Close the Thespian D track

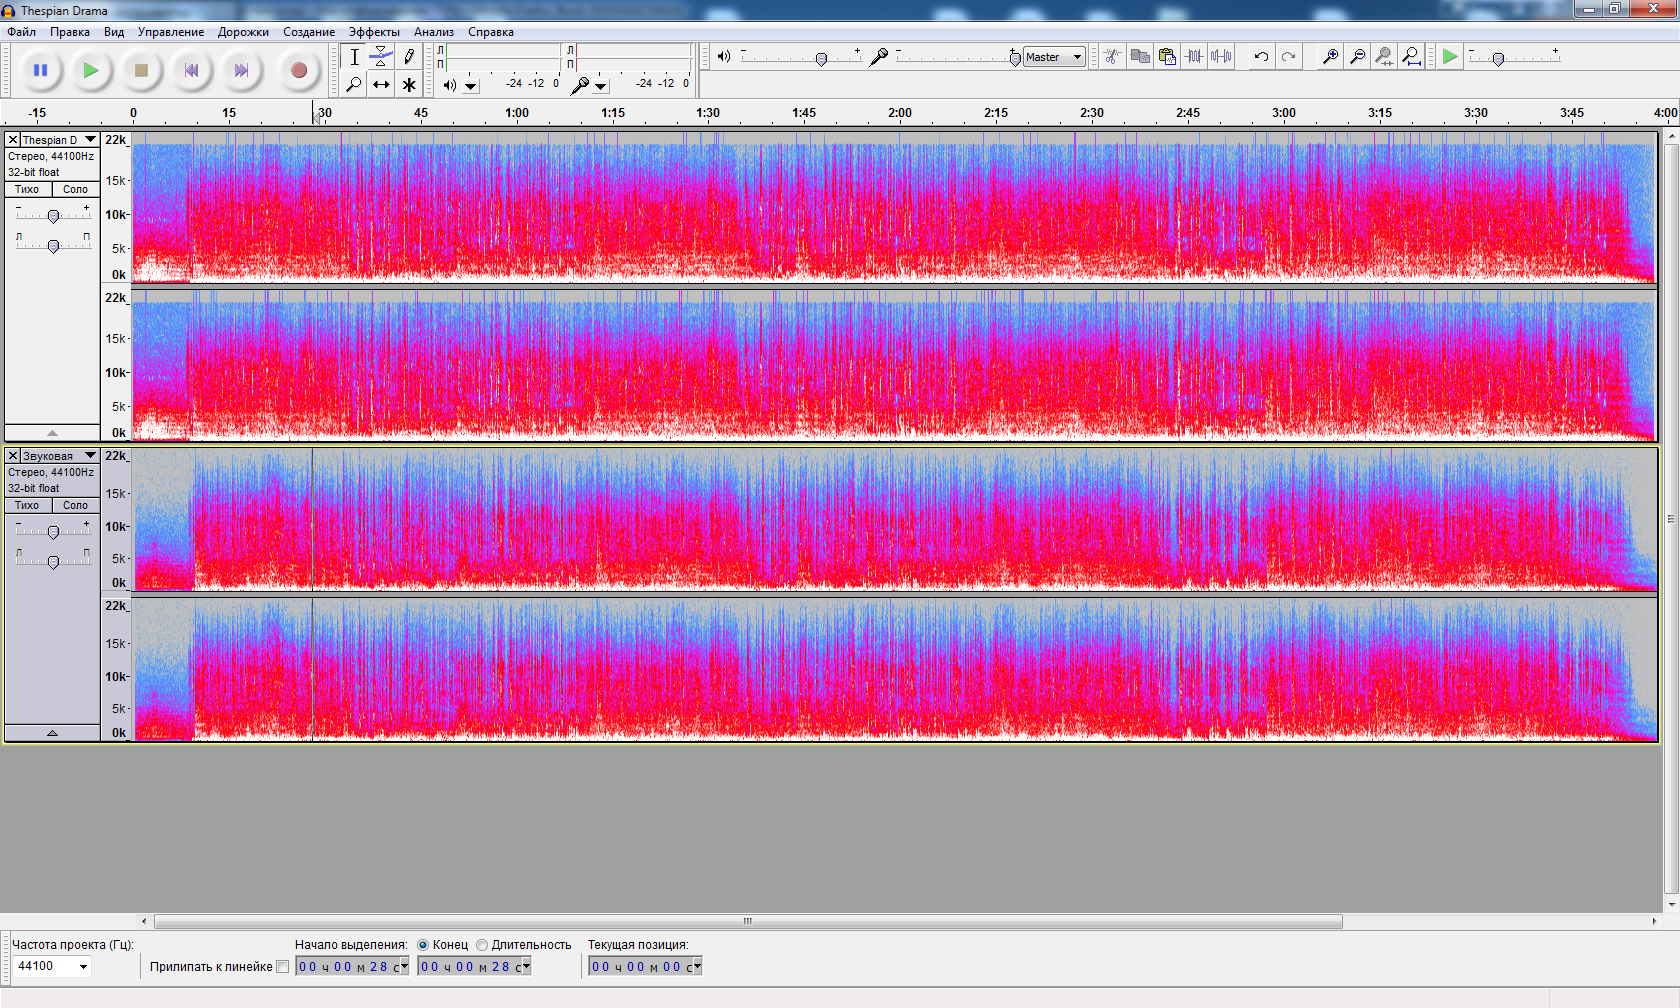(13, 140)
